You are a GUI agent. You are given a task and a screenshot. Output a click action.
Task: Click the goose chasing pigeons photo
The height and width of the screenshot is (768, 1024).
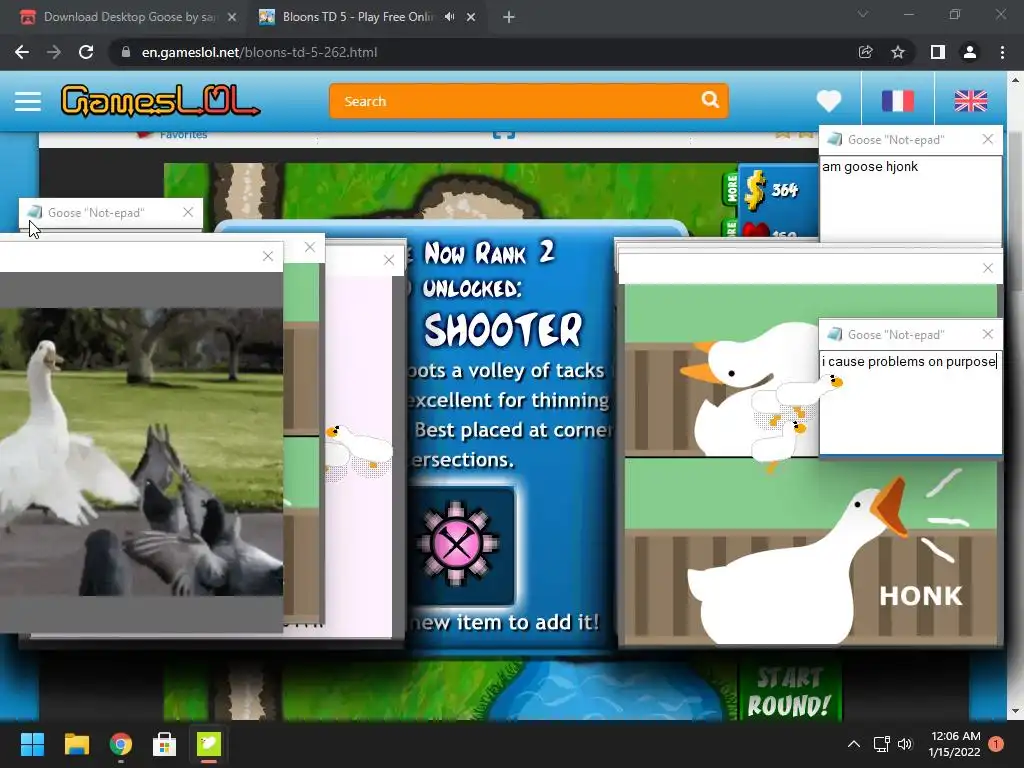coord(141,452)
